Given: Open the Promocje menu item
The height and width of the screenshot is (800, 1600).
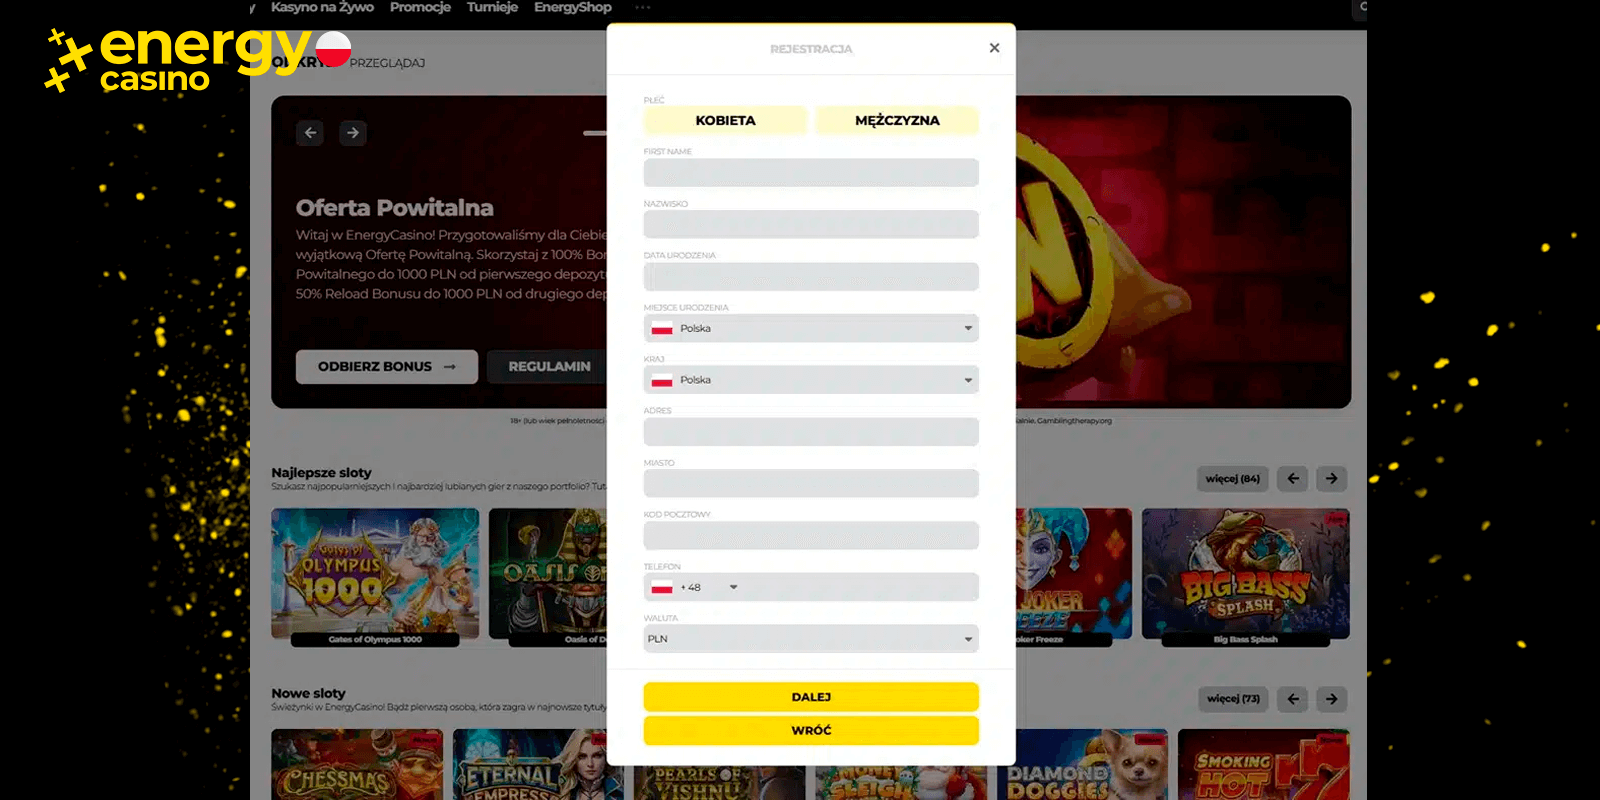Looking at the screenshot, I should (420, 7).
